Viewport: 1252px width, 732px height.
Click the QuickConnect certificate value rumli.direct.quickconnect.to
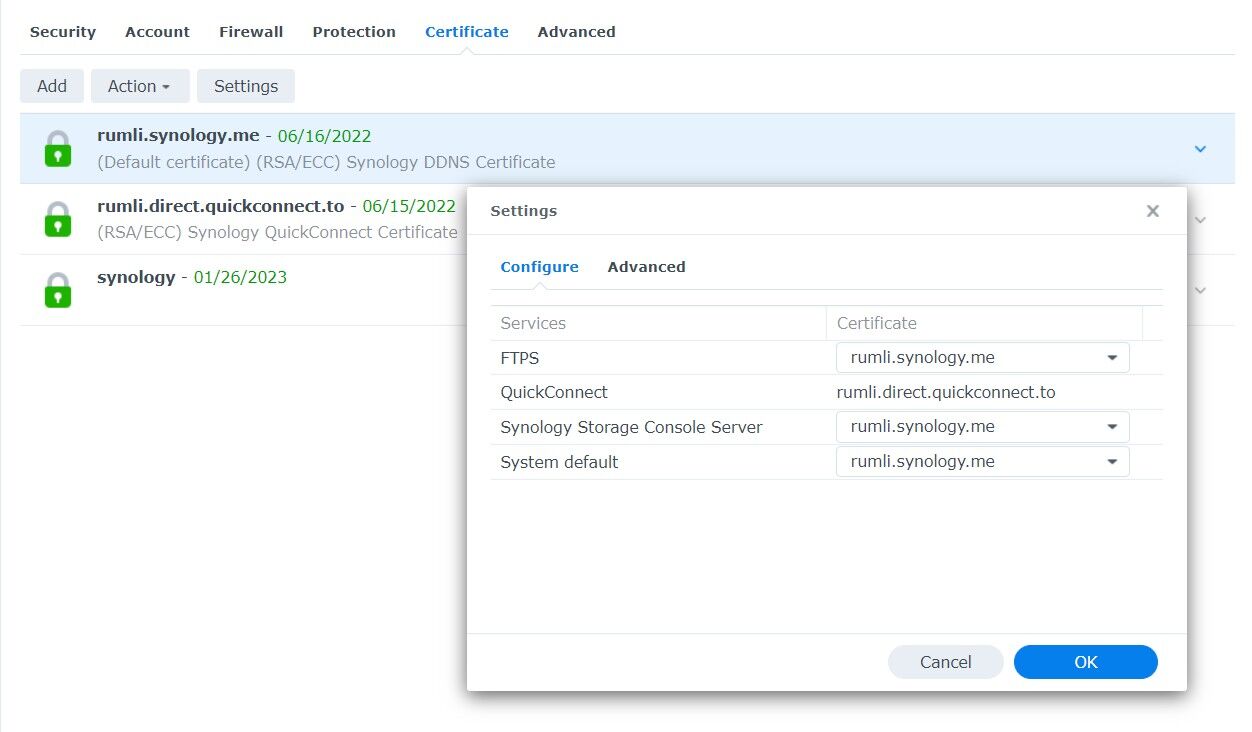tap(946, 392)
